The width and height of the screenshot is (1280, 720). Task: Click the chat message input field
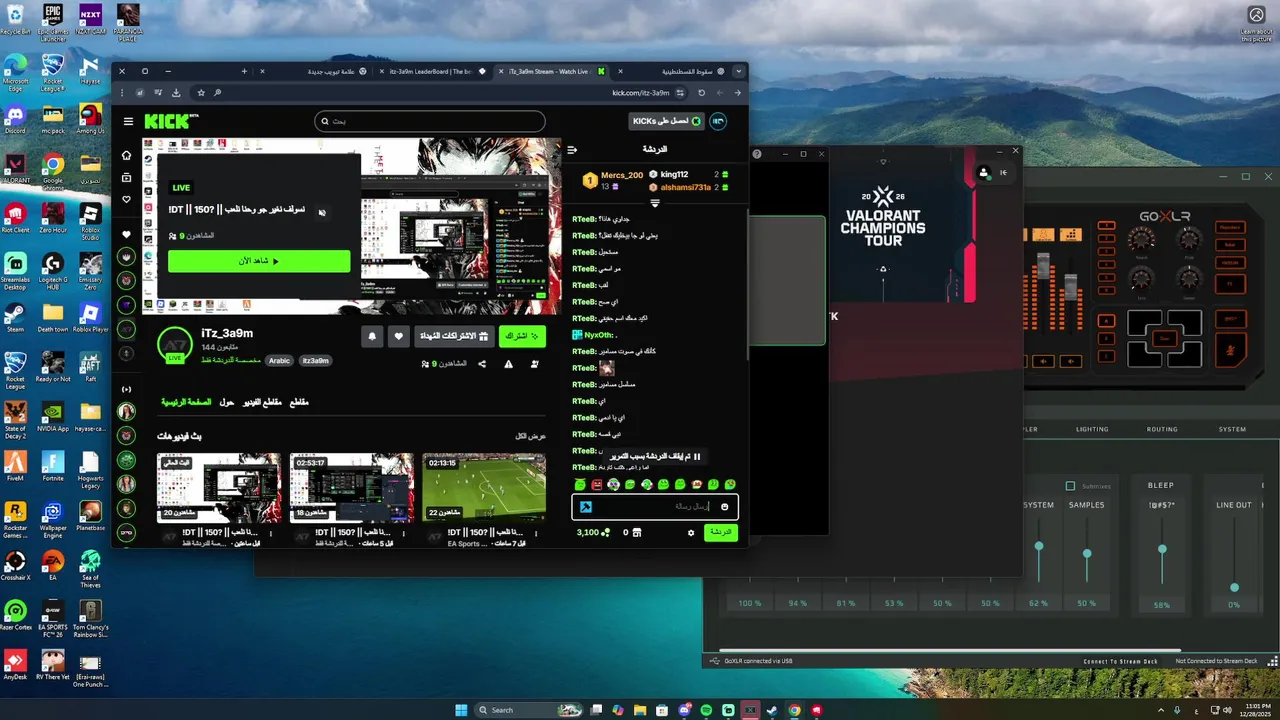click(655, 507)
